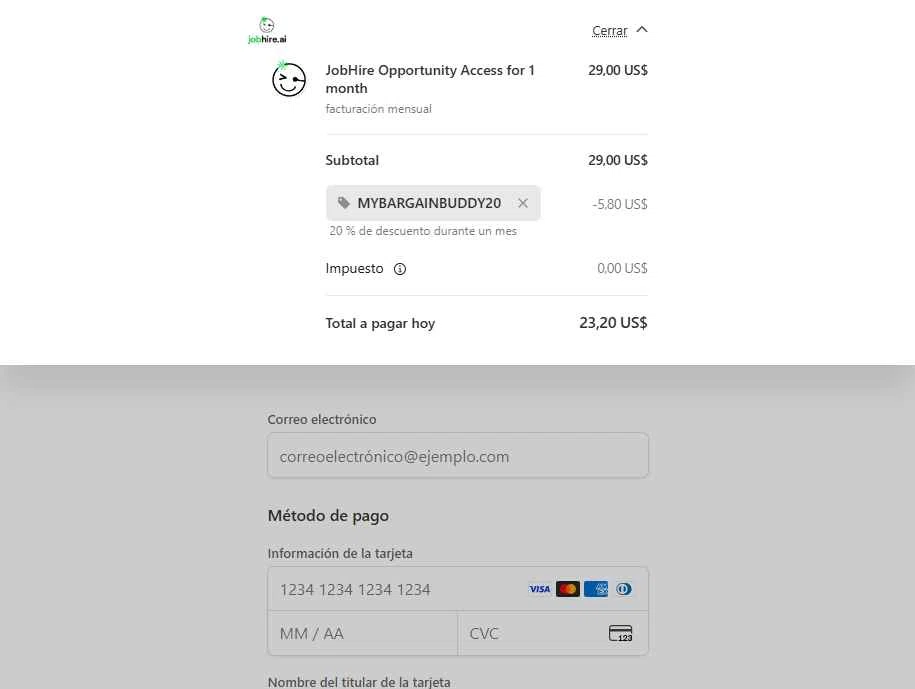Focus the CVC security code field
915x689 pixels.
pyautogui.click(x=553, y=633)
